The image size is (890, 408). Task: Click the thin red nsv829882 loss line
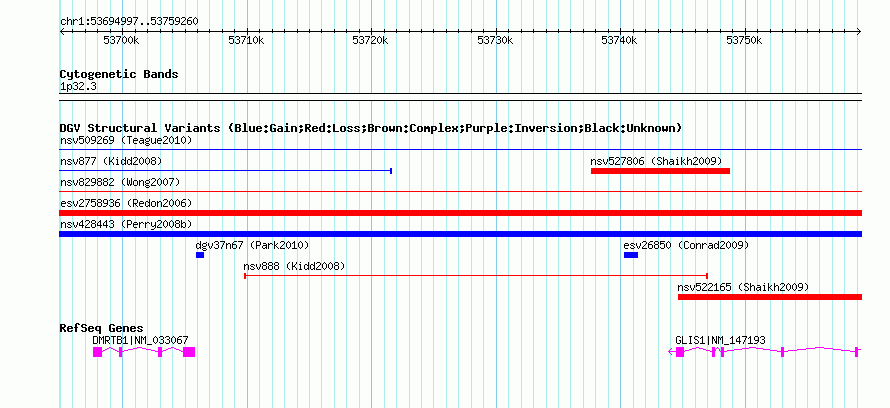coord(461,192)
